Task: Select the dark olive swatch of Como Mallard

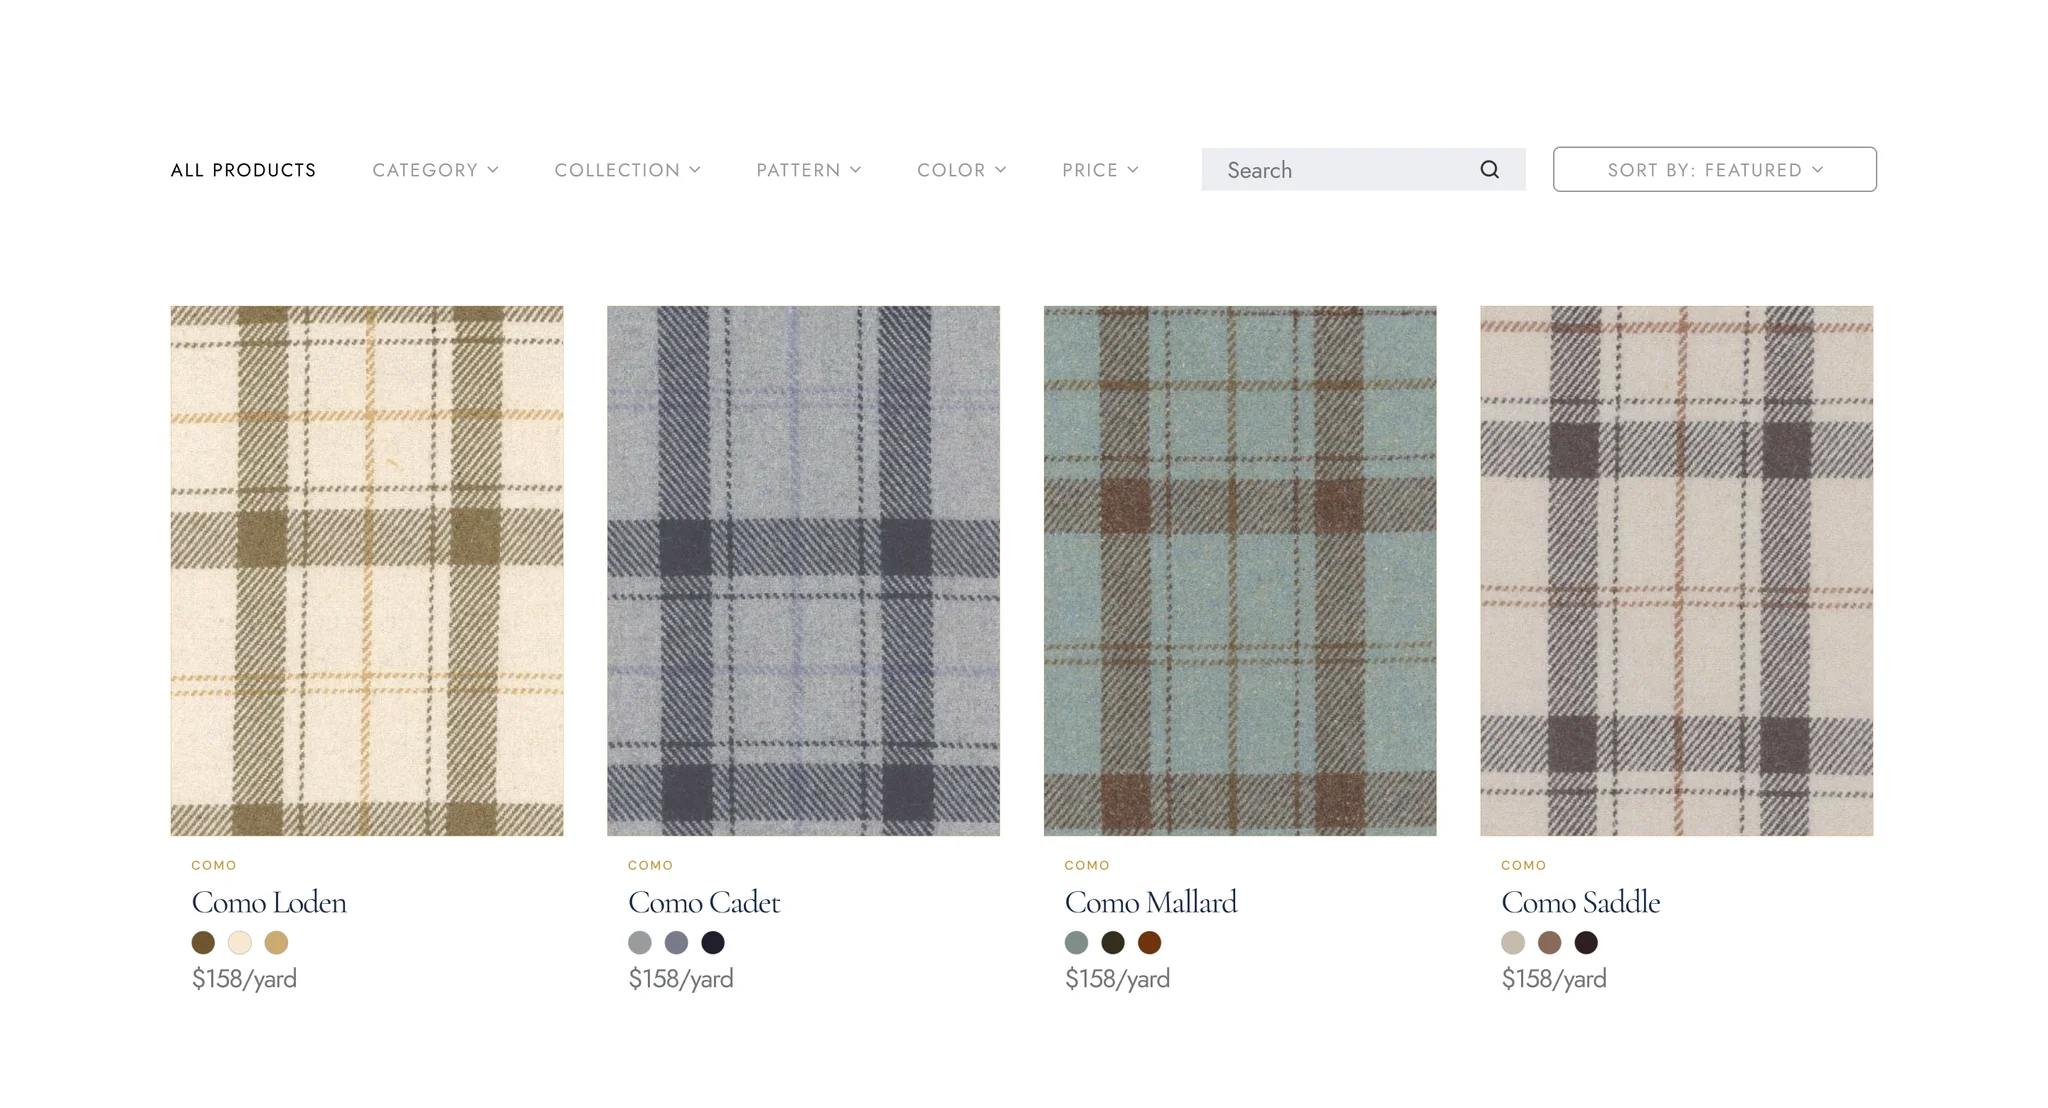Action: tap(1113, 942)
